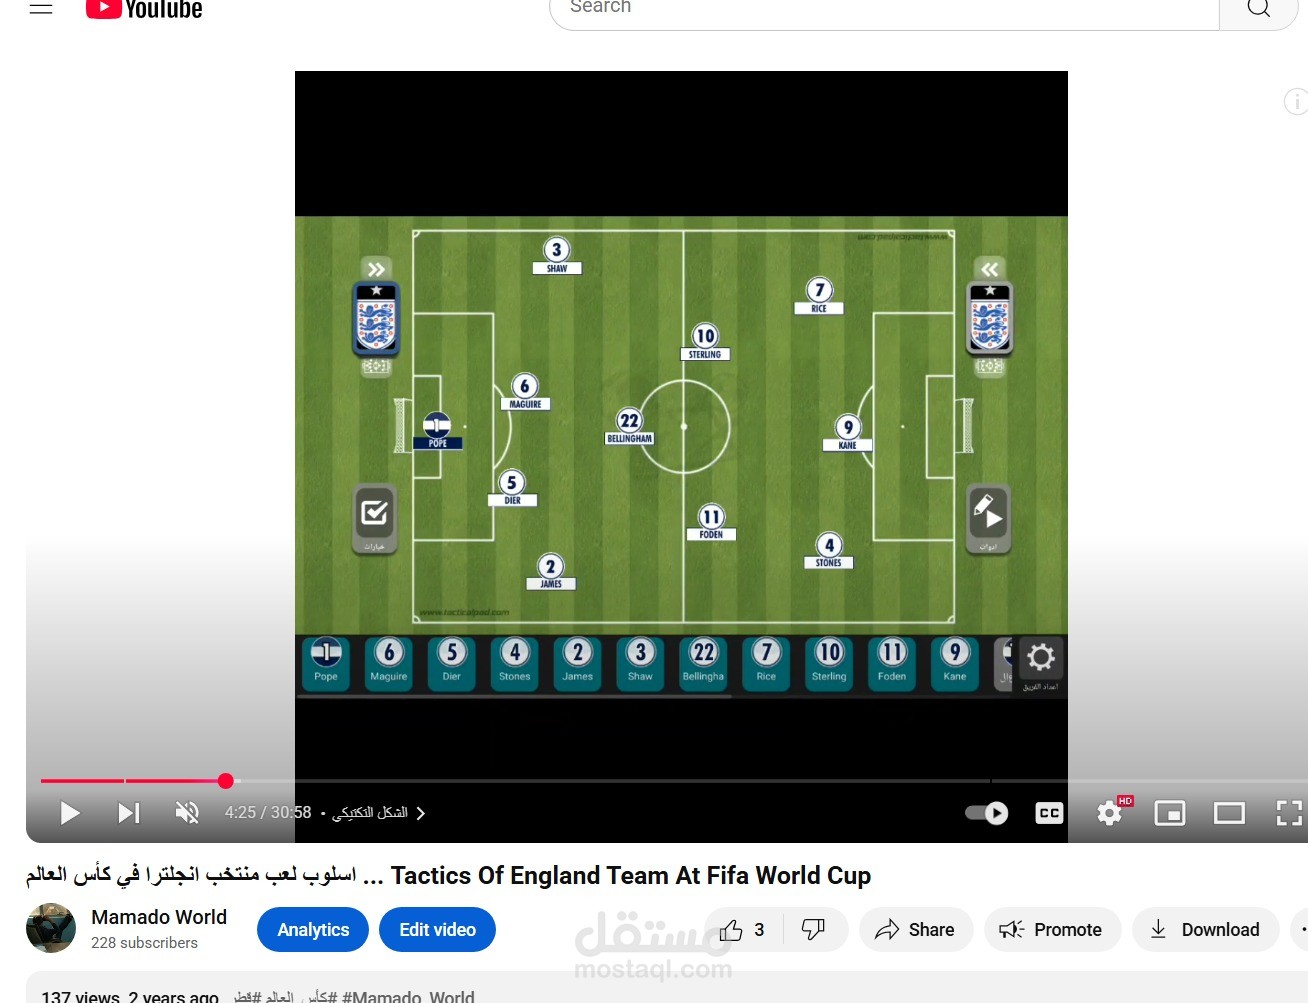Switch to miniplayer mode
Screen dimensions: 1308x1003
point(1169,813)
